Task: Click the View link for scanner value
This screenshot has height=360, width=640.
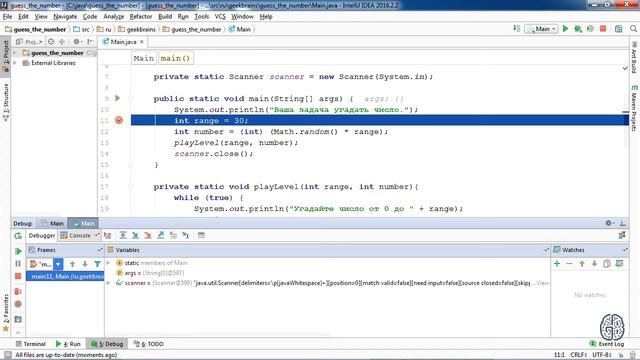Action: pyautogui.click(x=542, y=283)
